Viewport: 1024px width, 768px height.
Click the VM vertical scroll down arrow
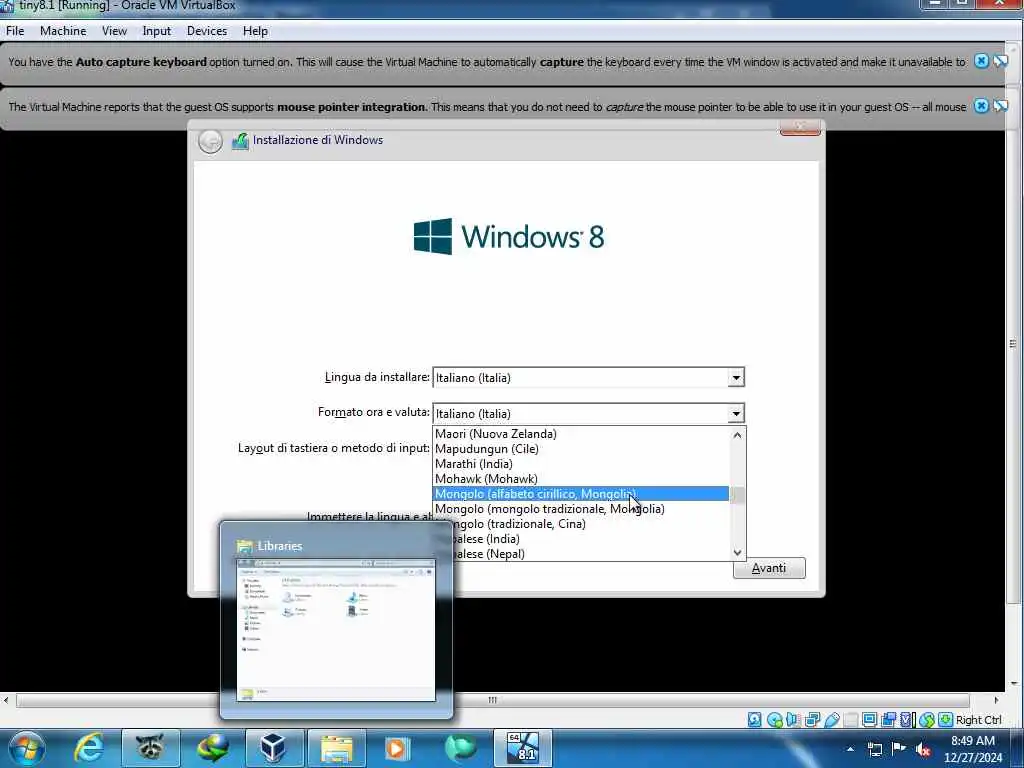click(x=1014, y=684)
